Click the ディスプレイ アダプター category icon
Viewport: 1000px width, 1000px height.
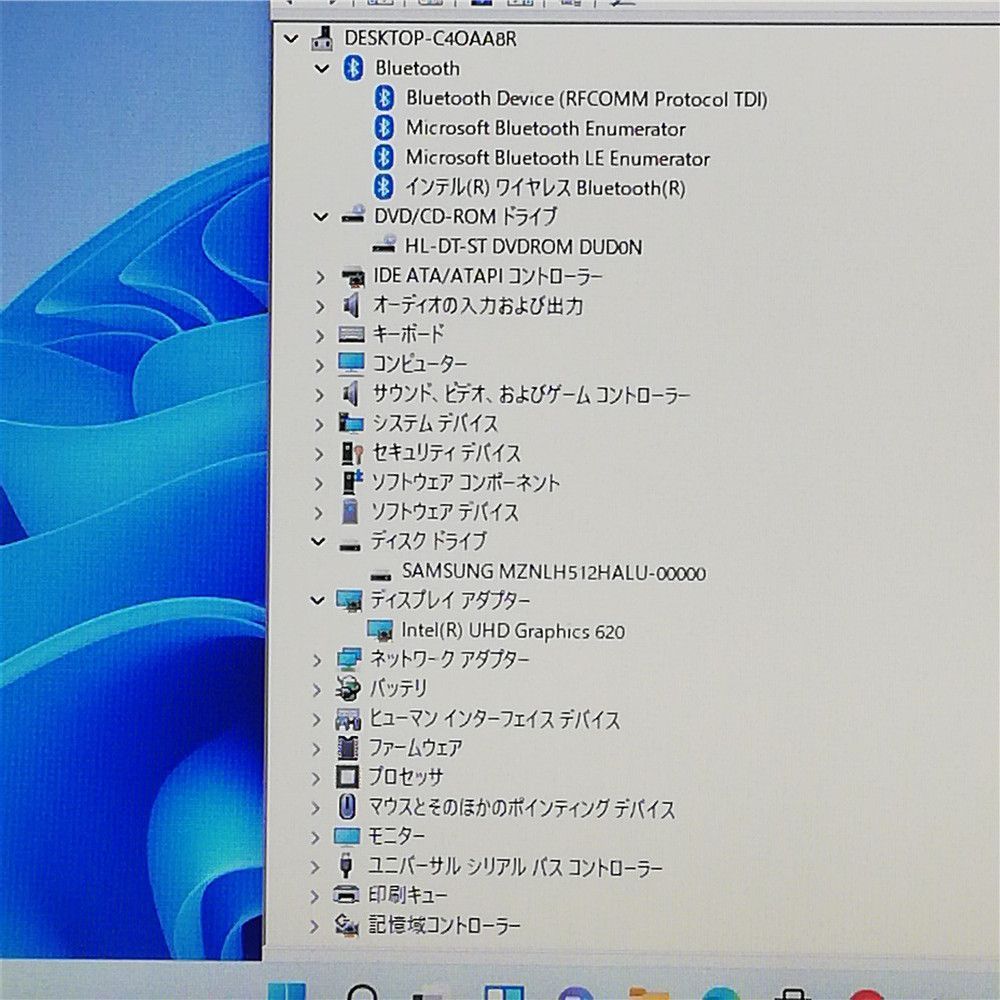pyautogui.click(x=349, y=601)
